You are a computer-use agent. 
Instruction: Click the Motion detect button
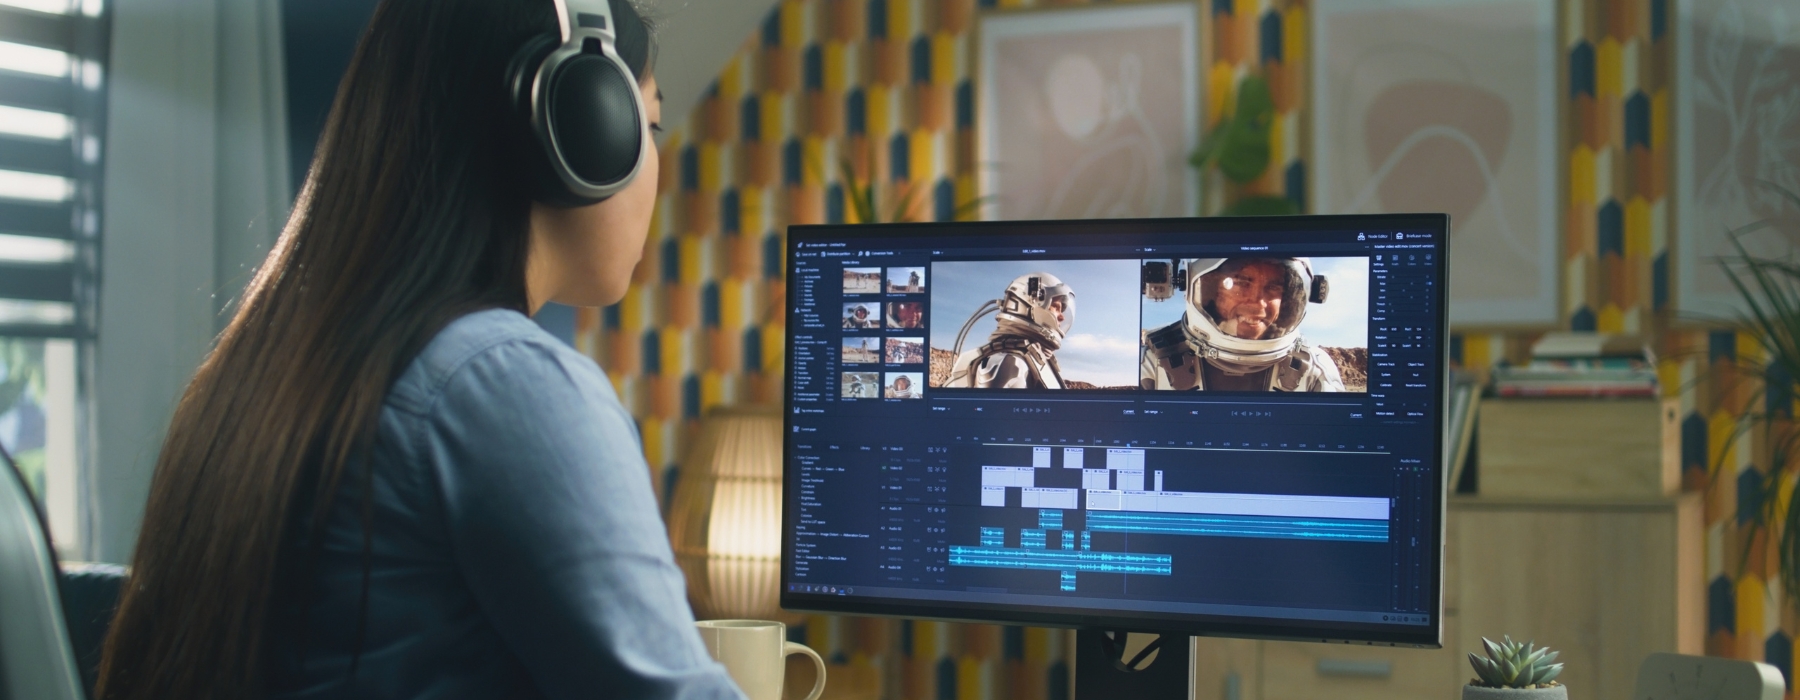[x=1385, y=414]
